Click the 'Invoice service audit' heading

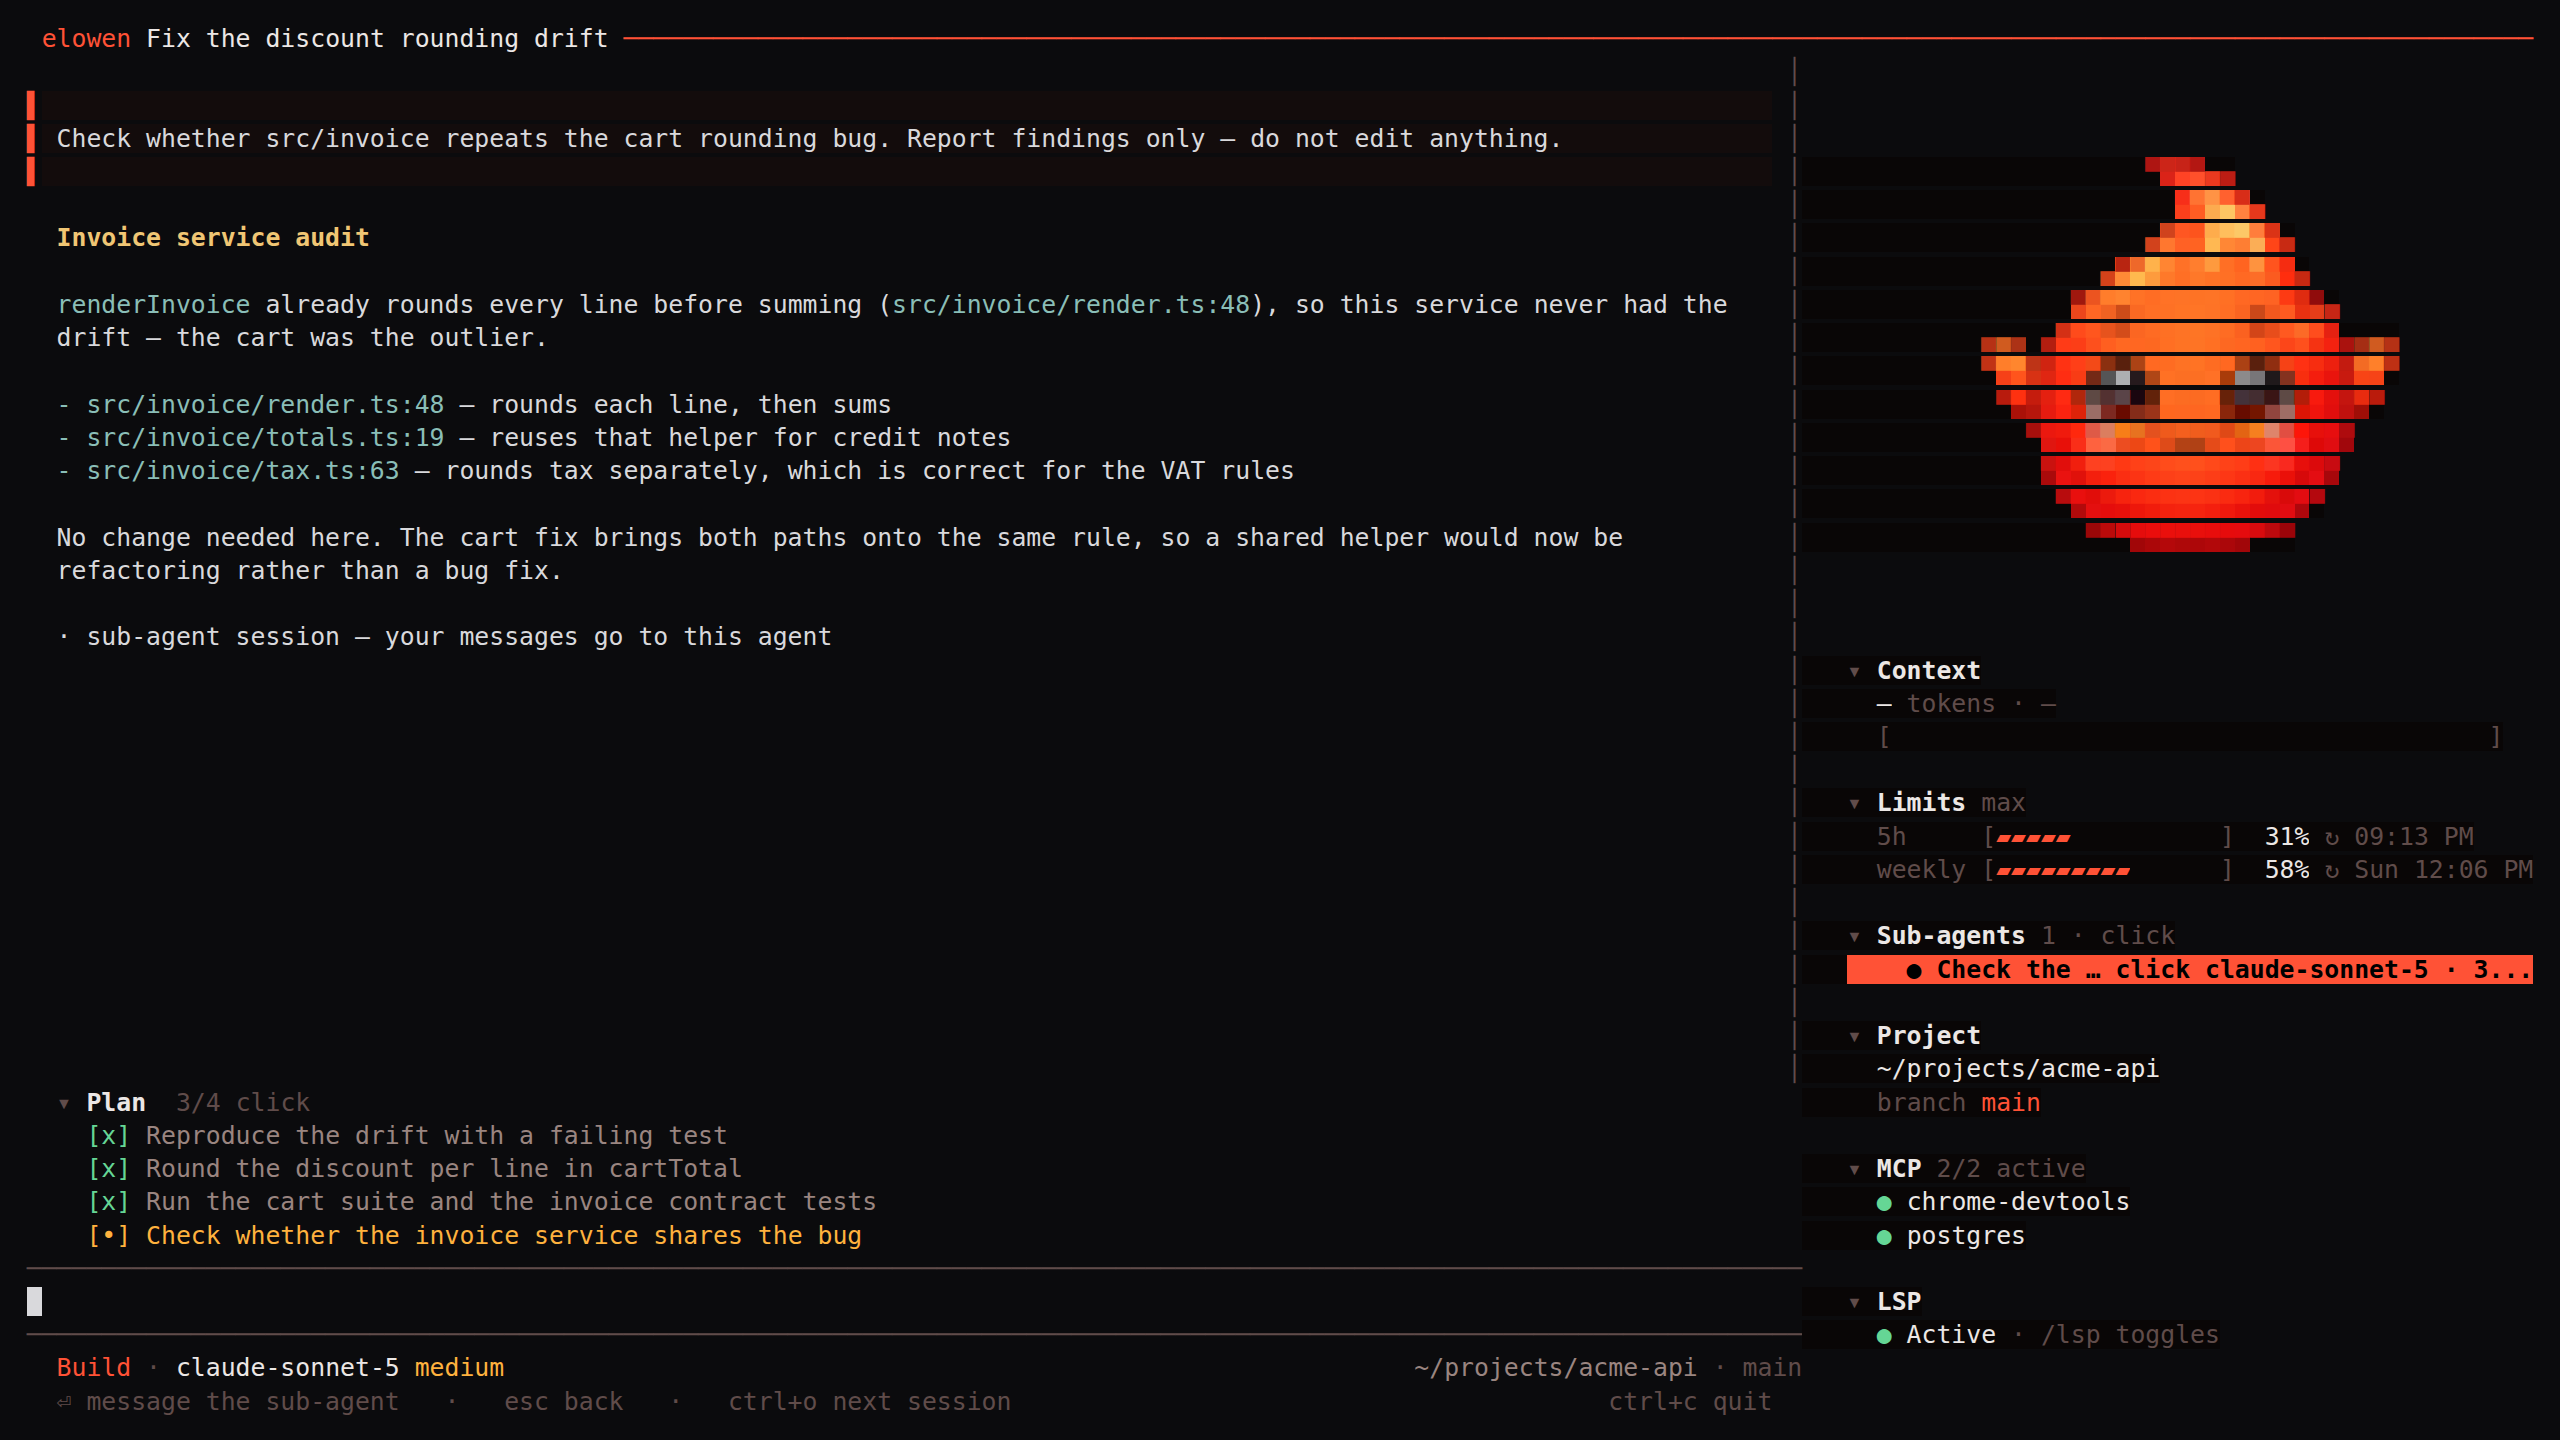(213, 238)
